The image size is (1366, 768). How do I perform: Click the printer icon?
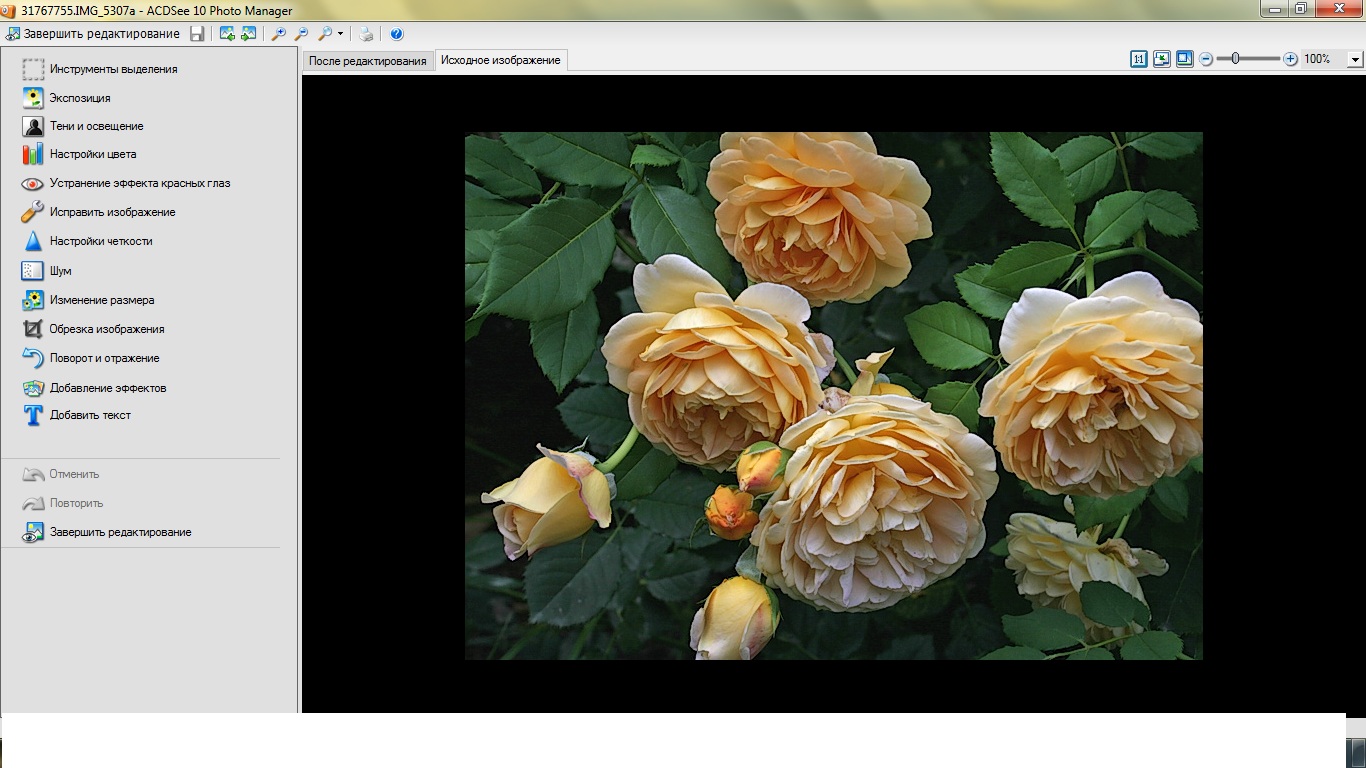(366, 34)
